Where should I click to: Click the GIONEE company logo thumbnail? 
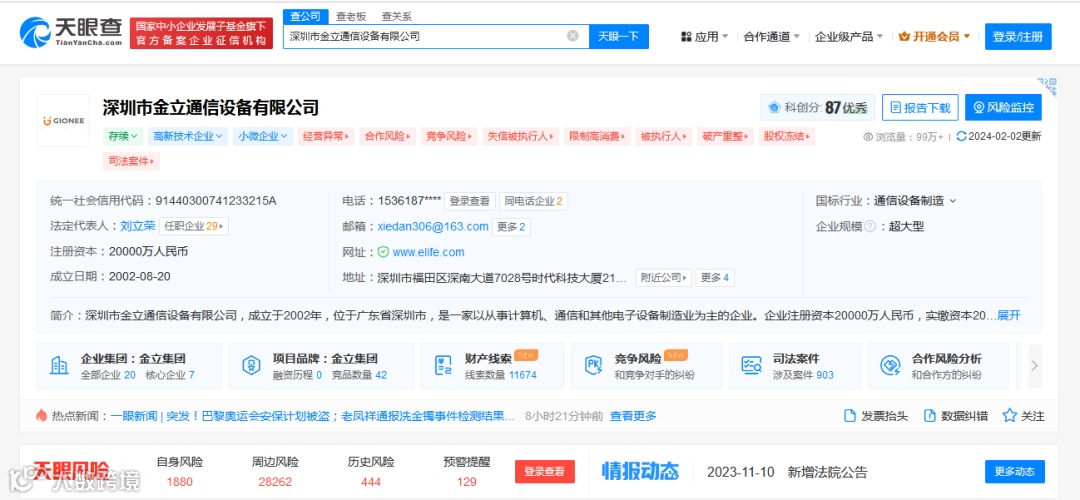63,121
